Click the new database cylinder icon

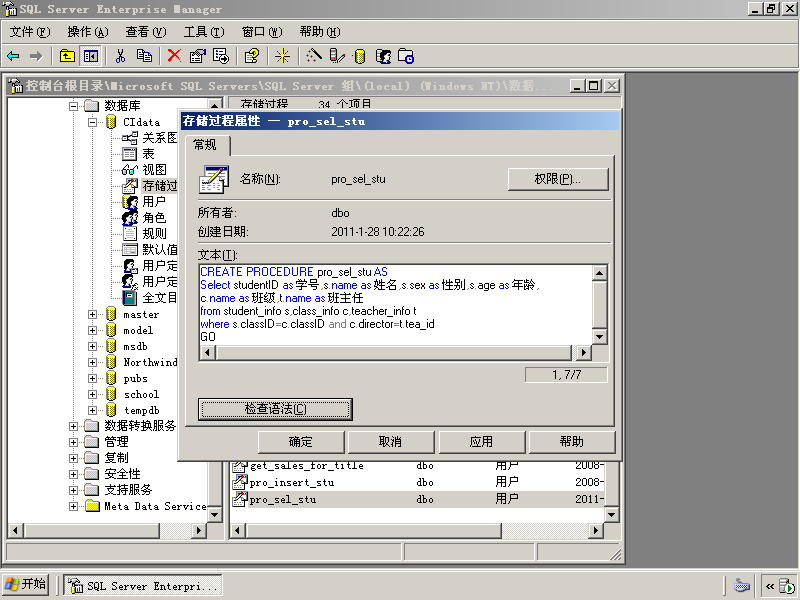coord(360,56)
